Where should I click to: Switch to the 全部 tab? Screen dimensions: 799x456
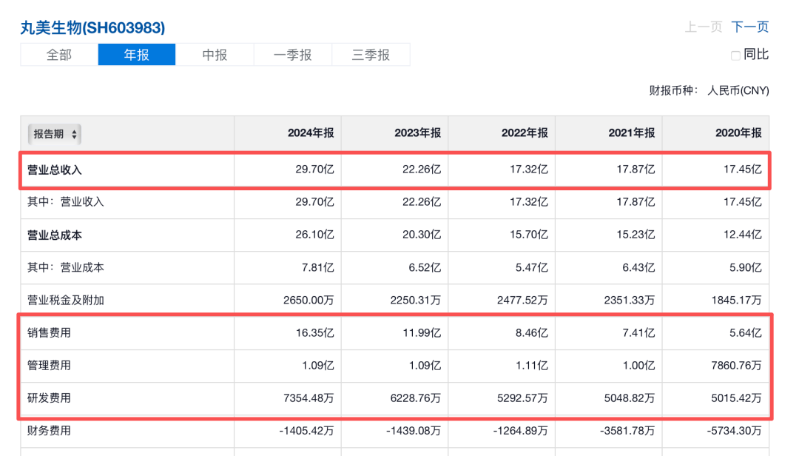click(59, 55)
